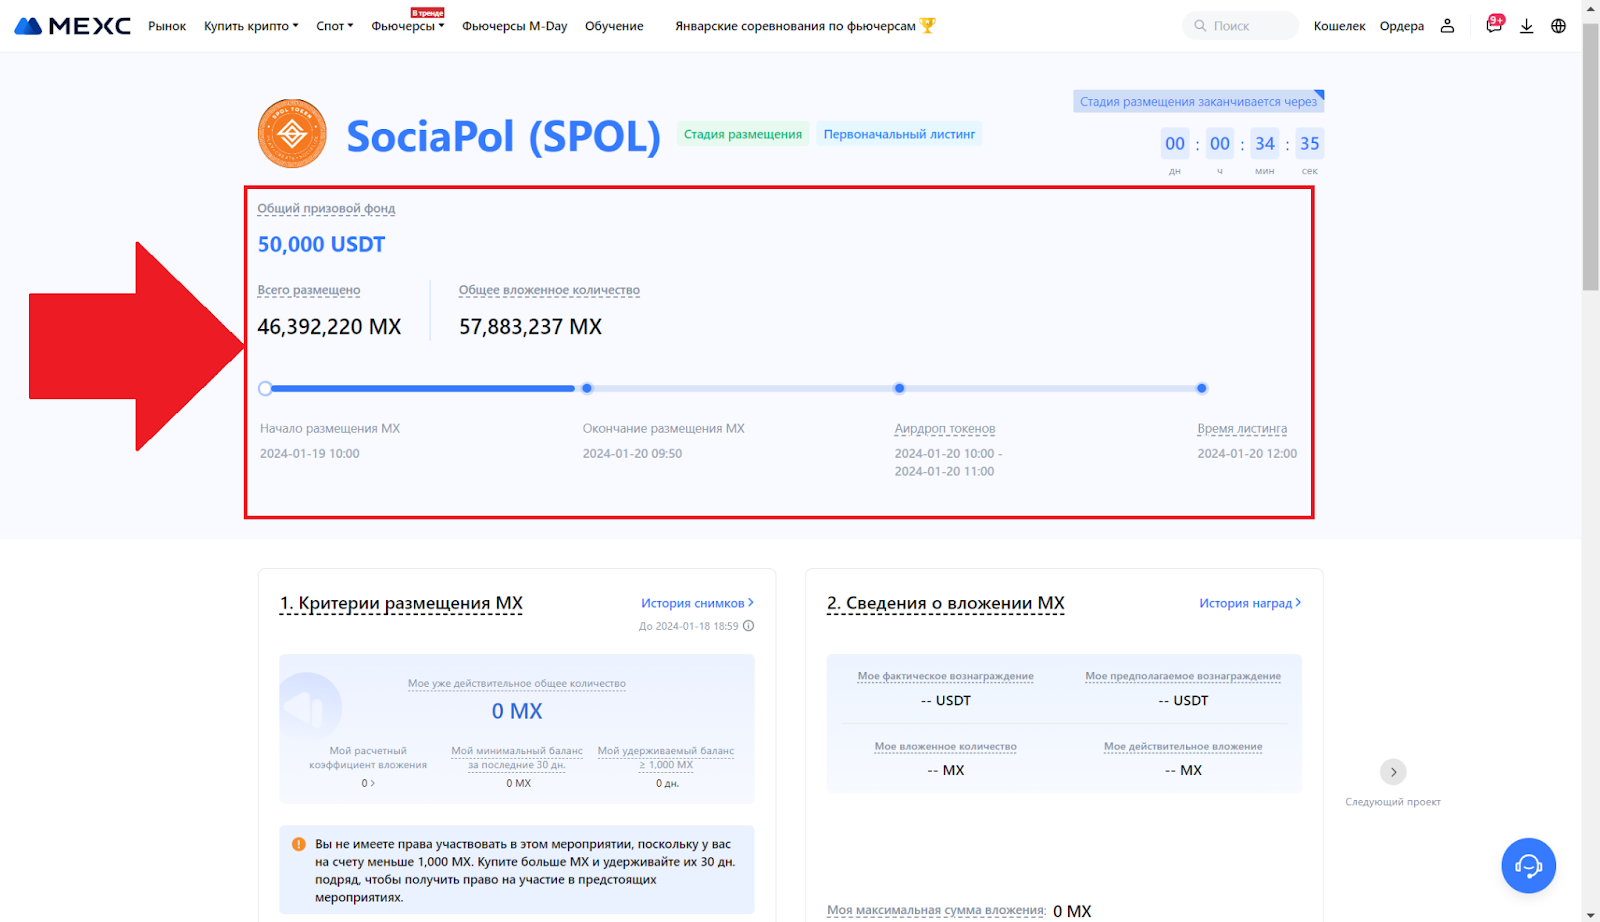Click the SociaPol orange token logo
Viewport: 1600px width, 922px height.
(x=292, y=134)
